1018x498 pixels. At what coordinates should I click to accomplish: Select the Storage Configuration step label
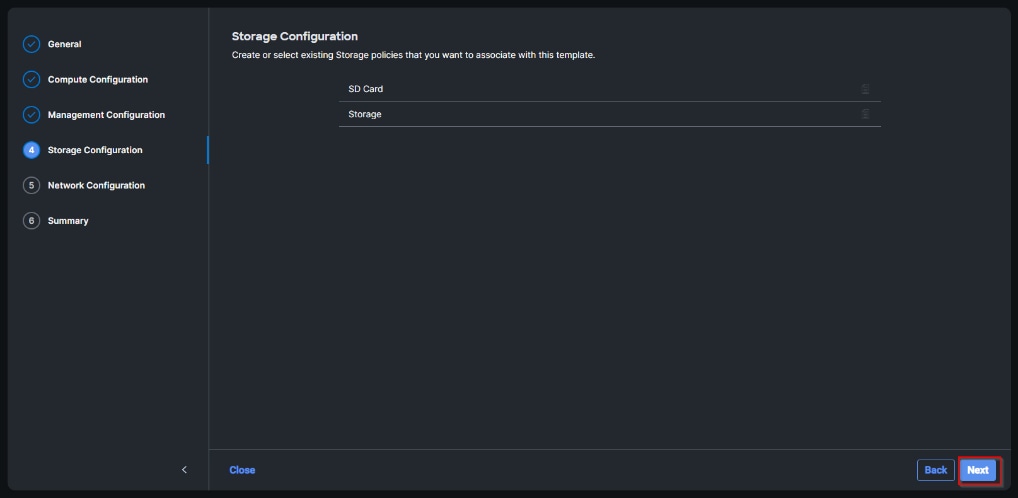95,150
